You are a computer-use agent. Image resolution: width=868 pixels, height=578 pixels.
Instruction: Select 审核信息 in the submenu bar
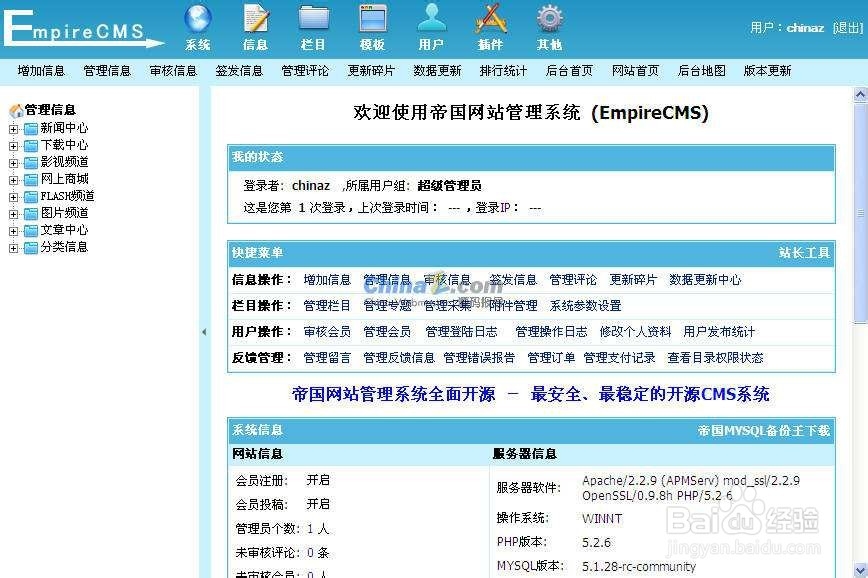173,71
